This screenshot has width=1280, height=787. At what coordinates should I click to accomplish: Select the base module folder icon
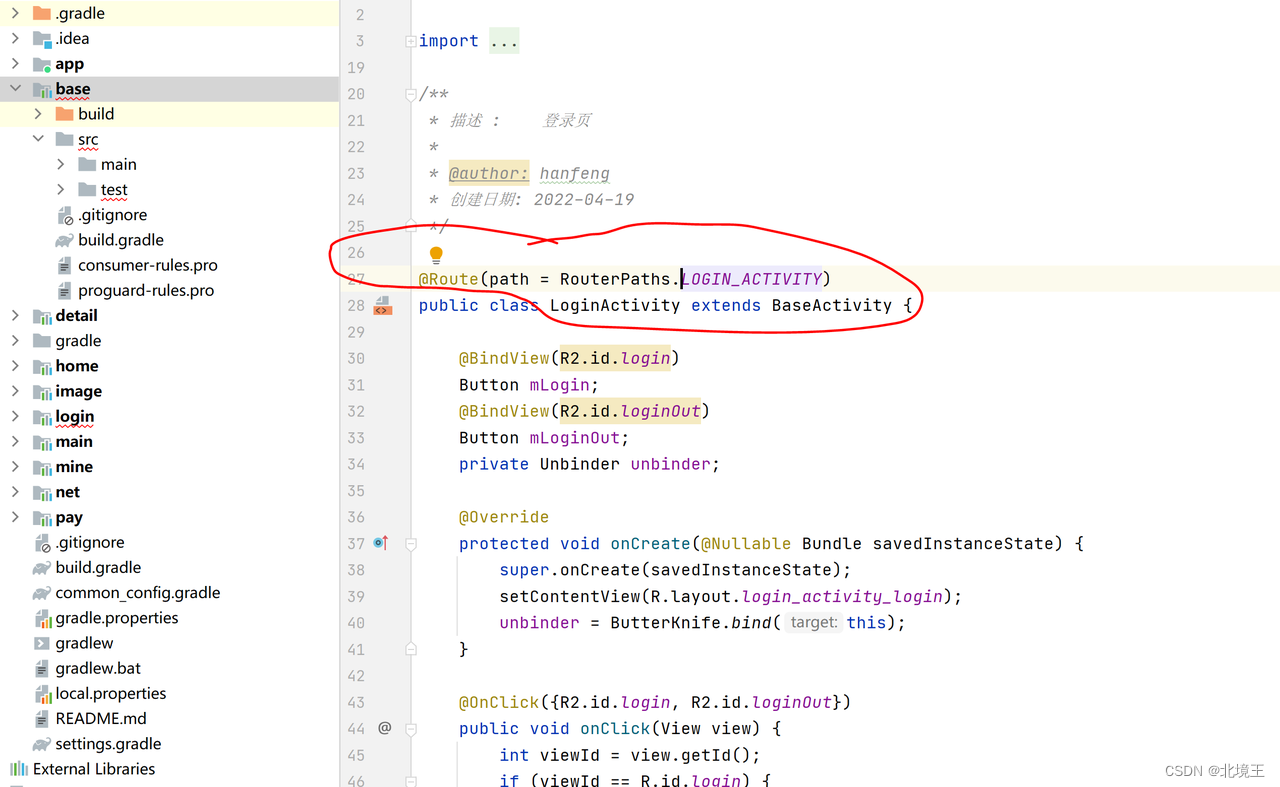[42, 89]
